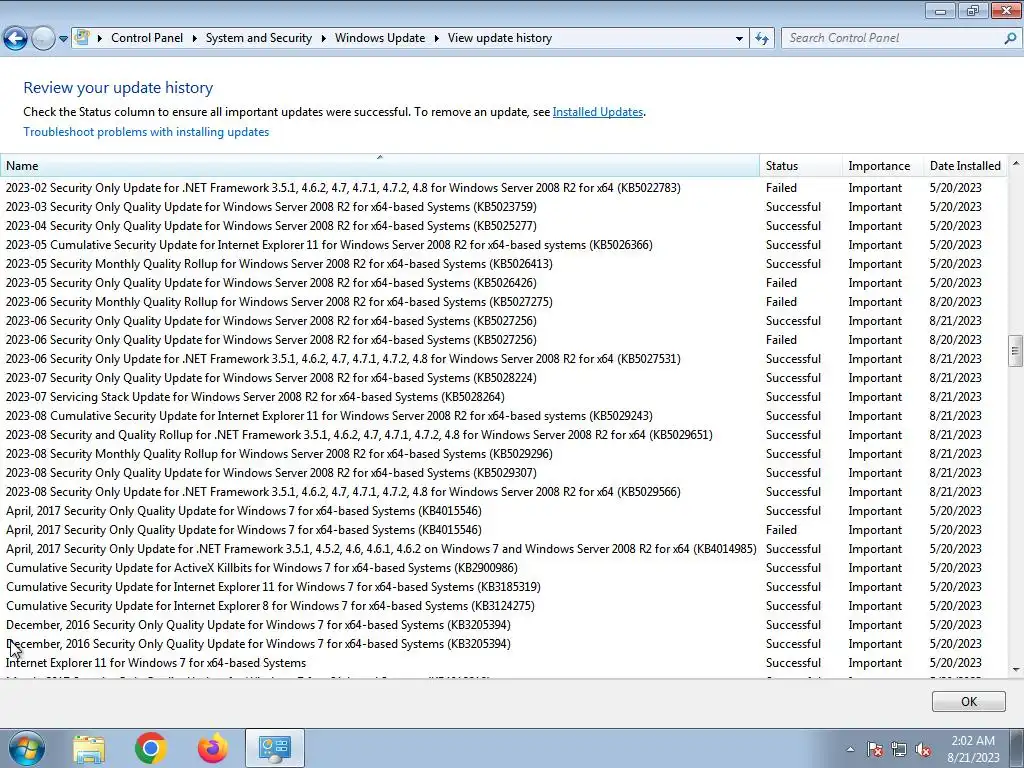
Task: Click the Forward navigation arrow
Action: click(x=43, y=39)
